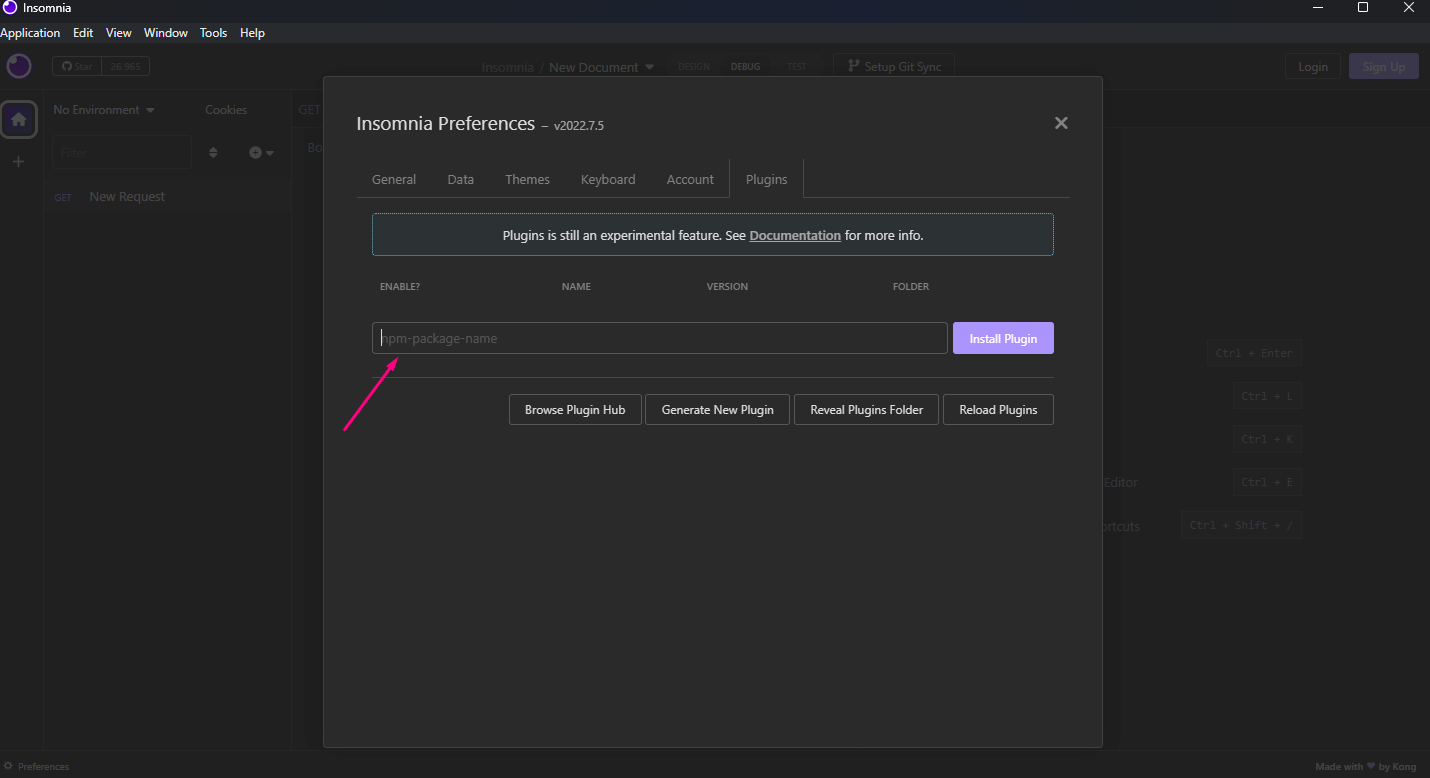Switch to the DESIGN view
The height and width of the screenshot is (778, 1430).
[x=694, y=67]
